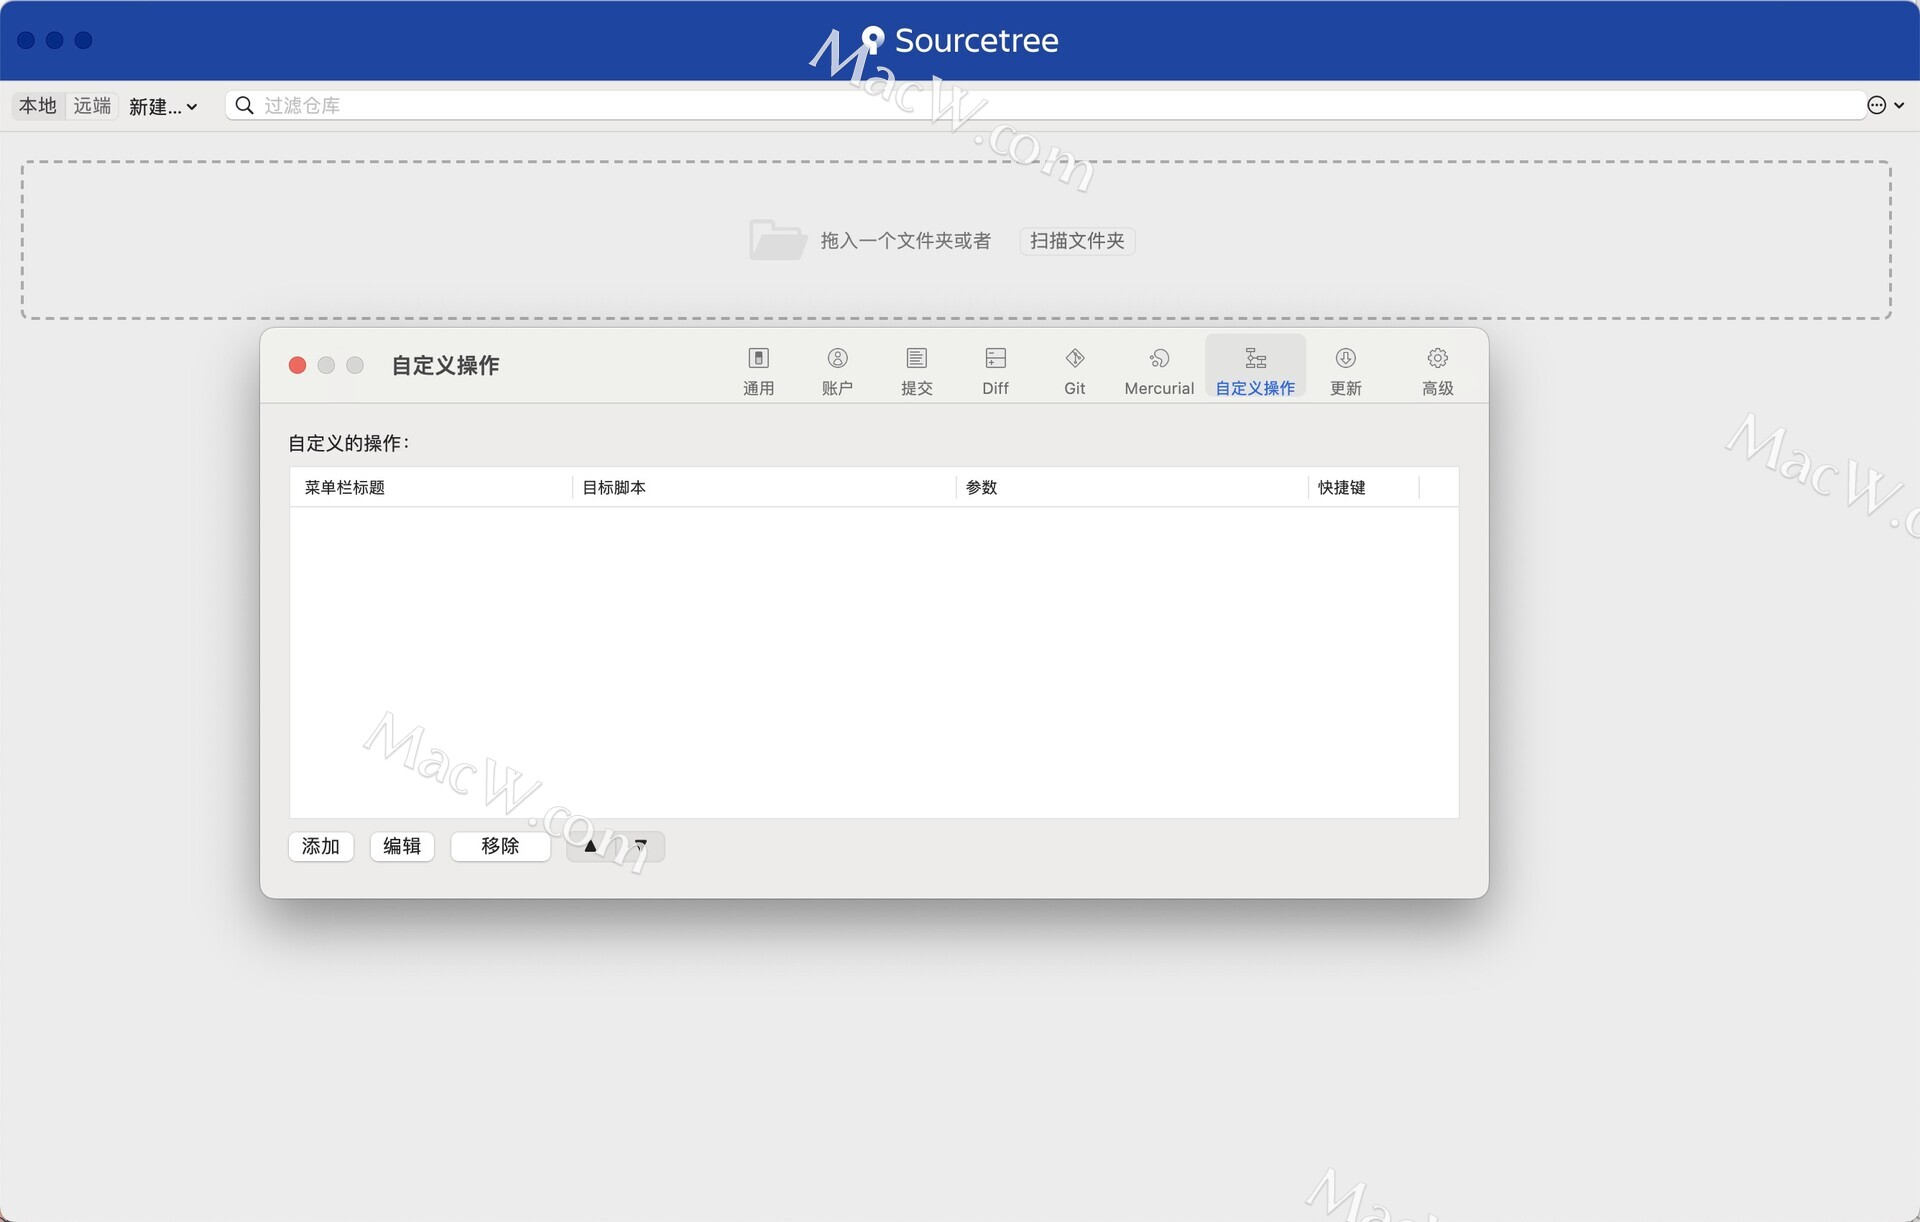Sort by the 菜单栏标题 column header
The image size is (1920, 1222).
(x=431, y=487)
